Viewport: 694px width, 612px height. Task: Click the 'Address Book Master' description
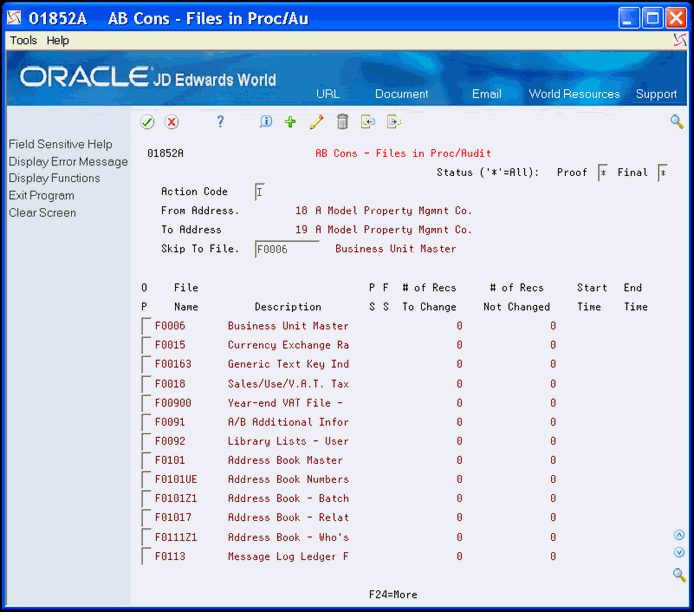click(285, 460)
